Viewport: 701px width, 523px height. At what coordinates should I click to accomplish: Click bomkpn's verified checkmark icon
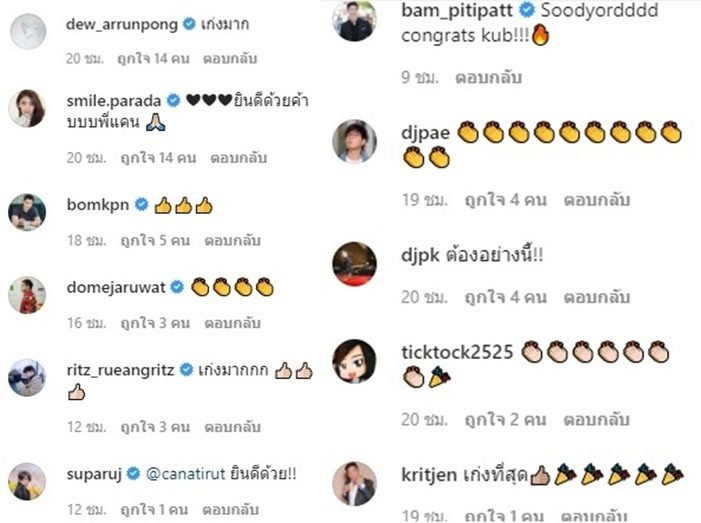click(141, 204)
